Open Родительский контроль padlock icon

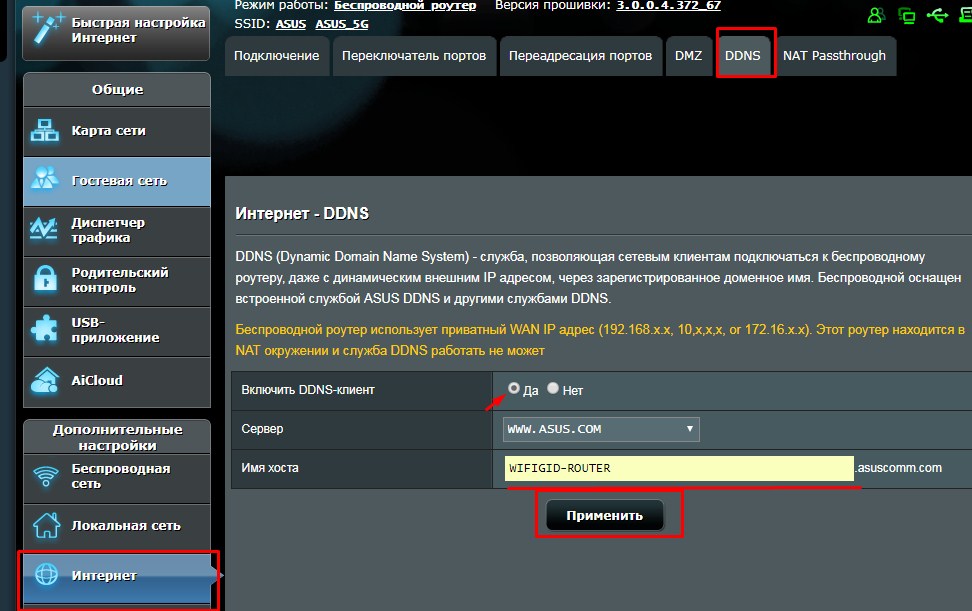(x=45, y=279)
